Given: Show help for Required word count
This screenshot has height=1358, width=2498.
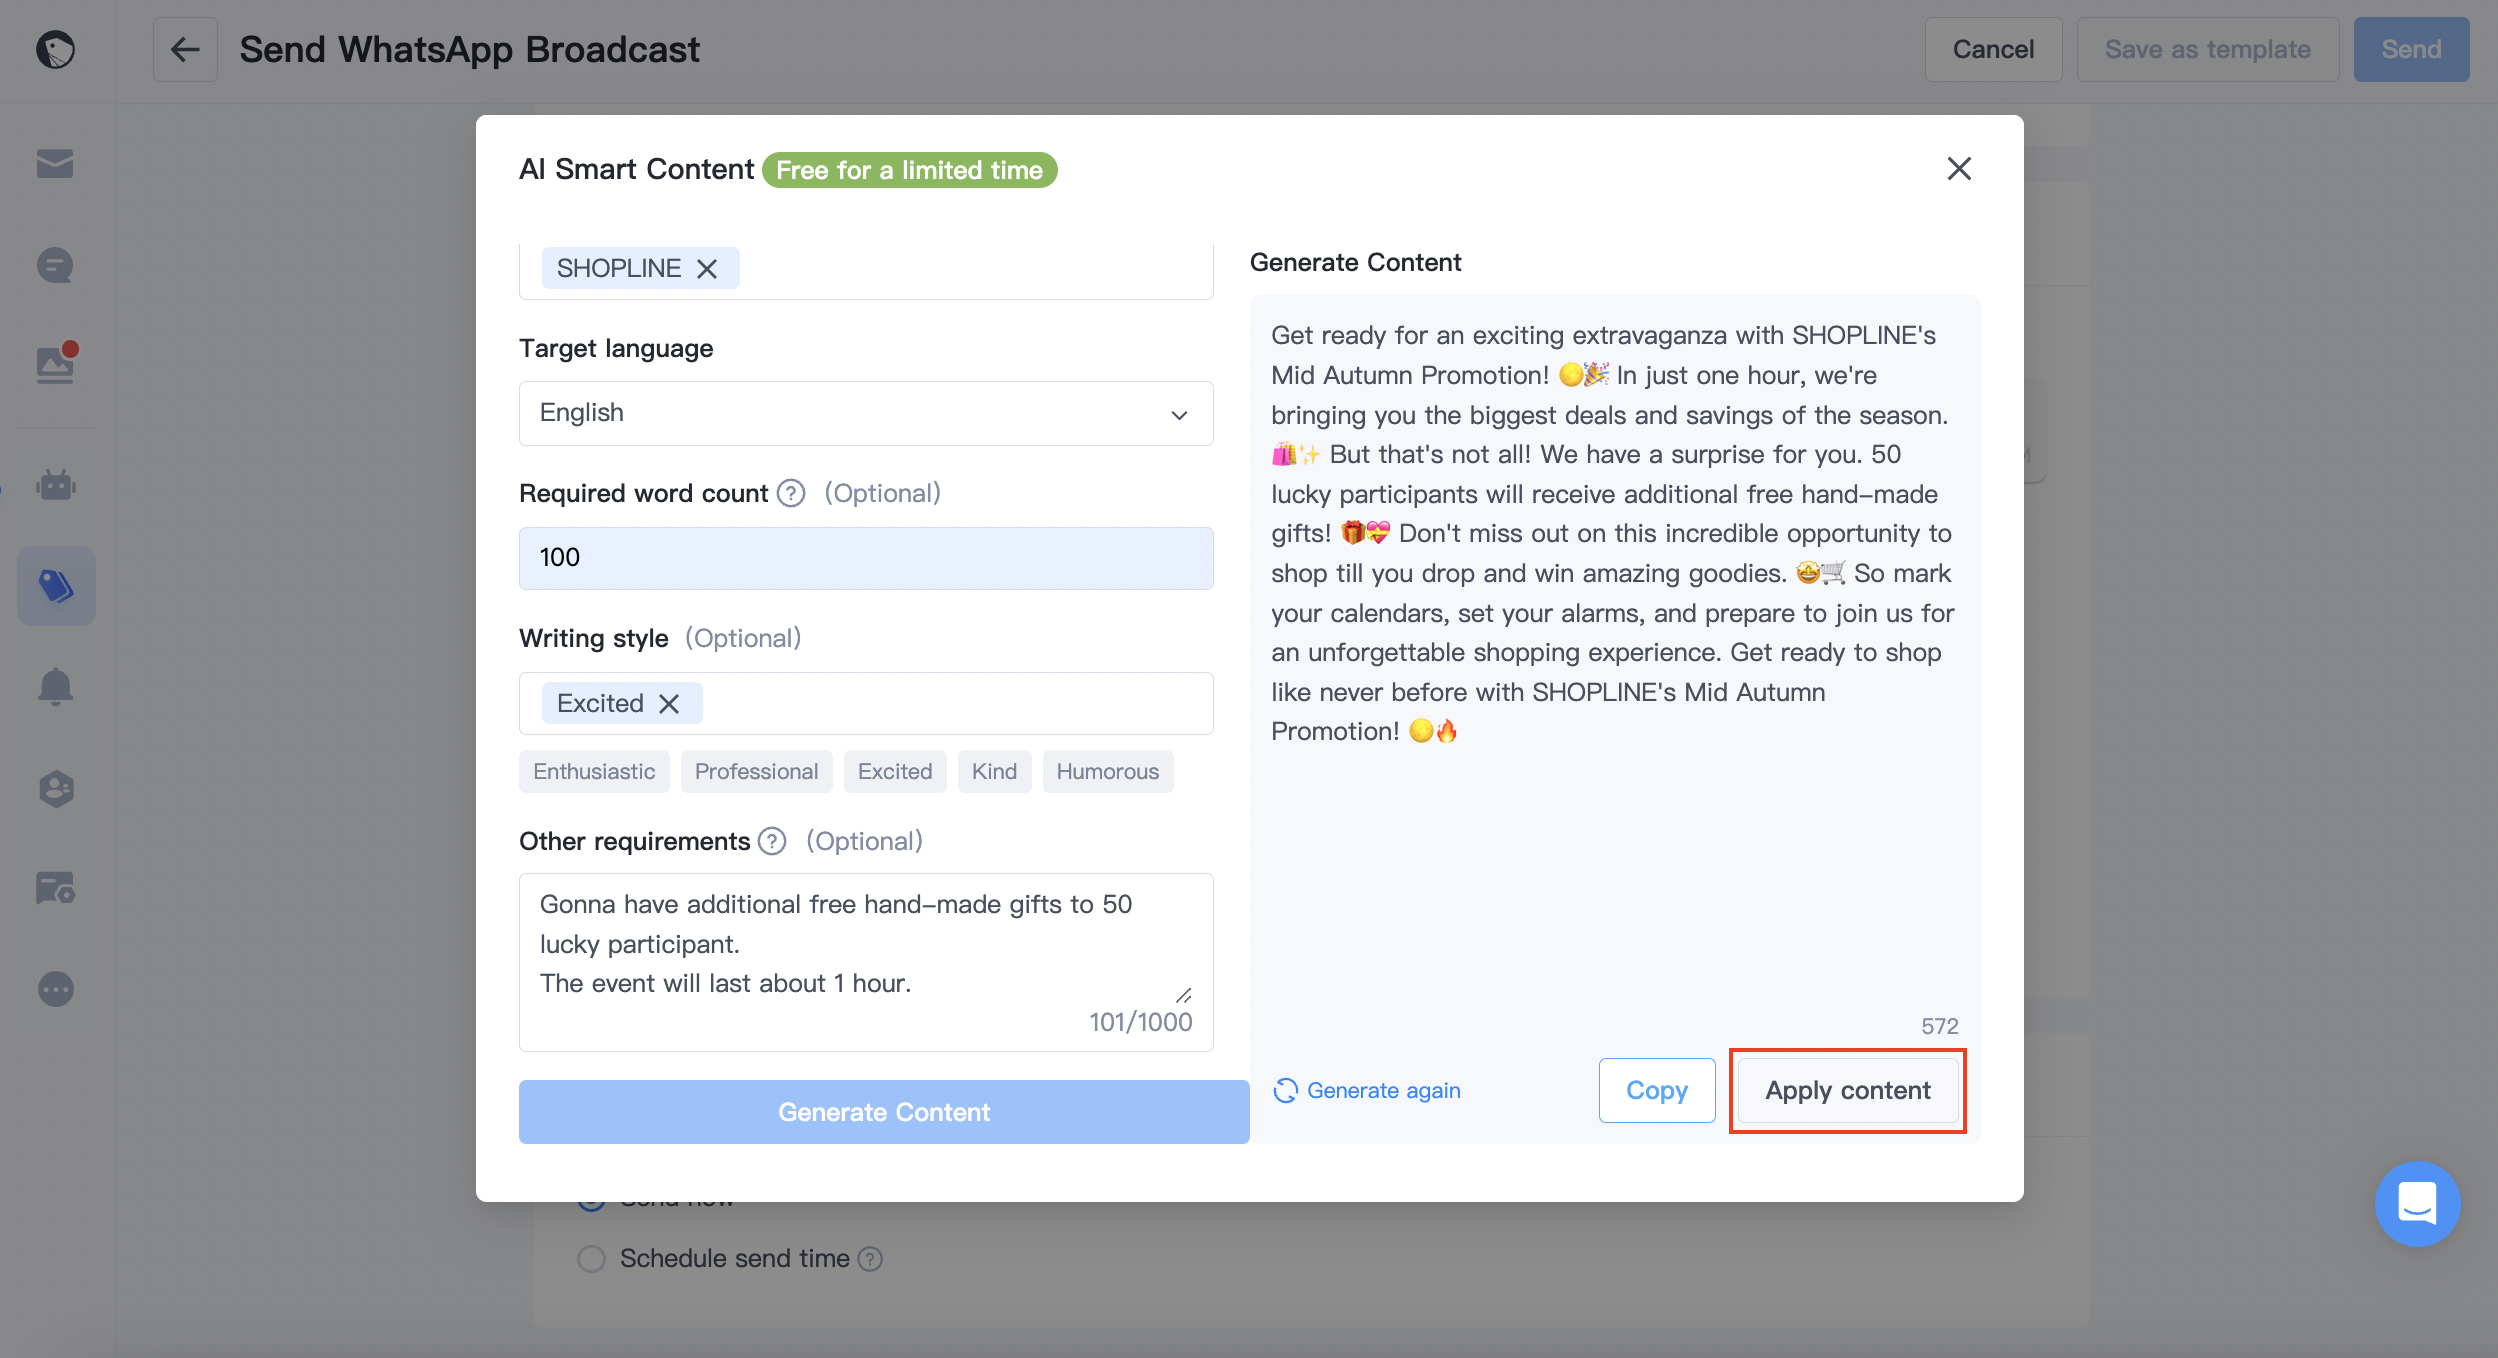Looking at the screenshot, I should (791, 493).
